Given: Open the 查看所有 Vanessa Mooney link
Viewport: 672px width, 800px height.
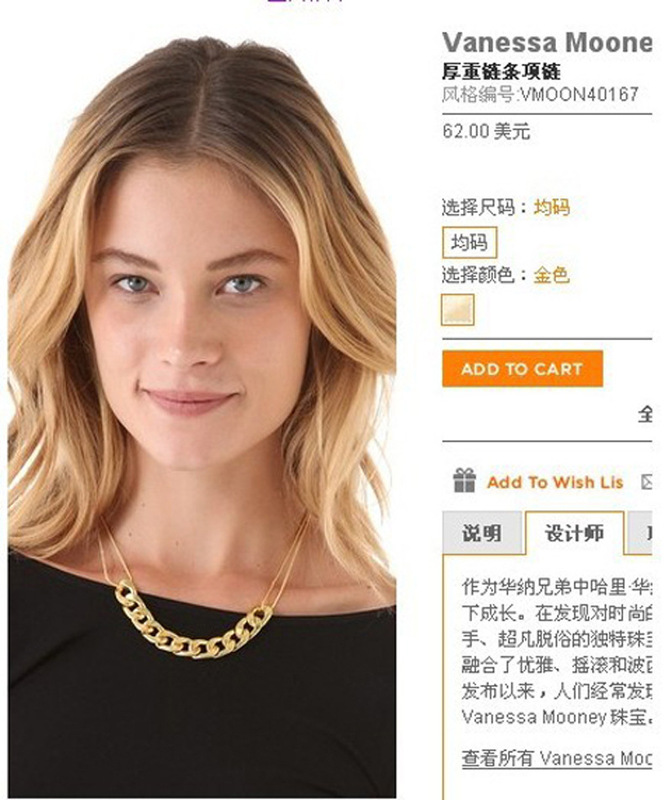Looking at the screenshot, I should tap(557, 758).
